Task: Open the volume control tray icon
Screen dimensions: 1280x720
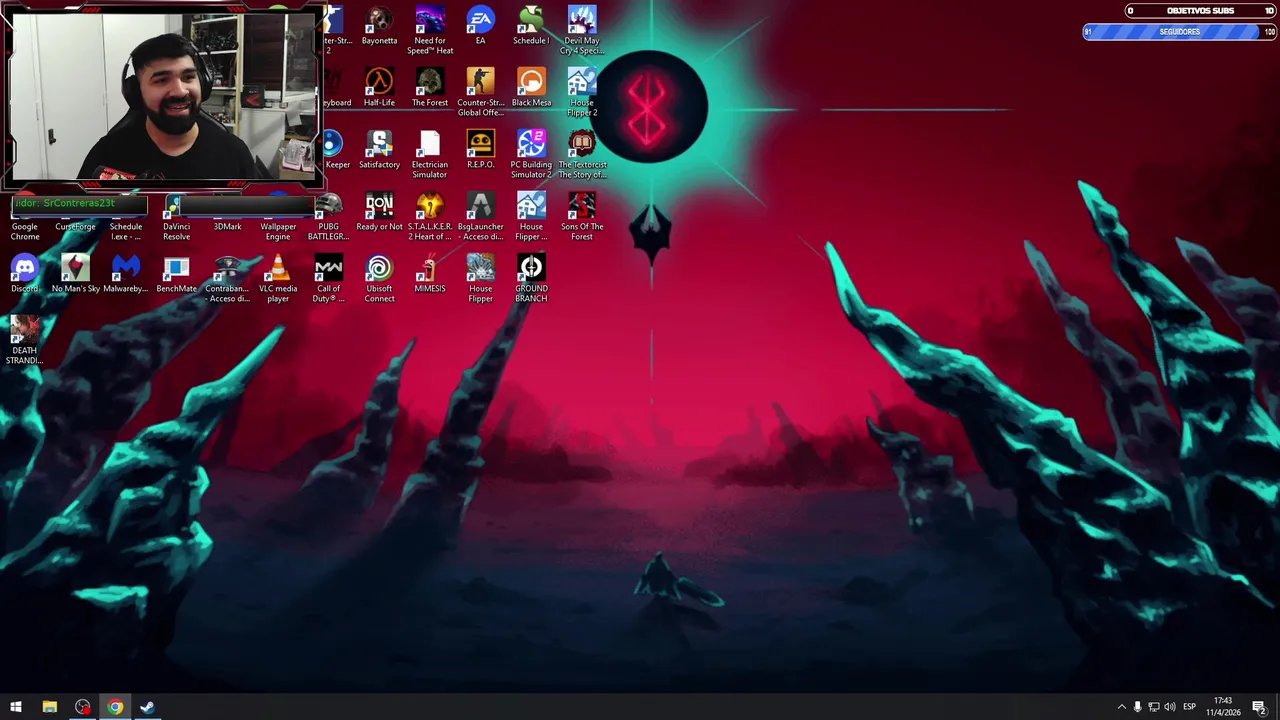Action: tap(1169, 707)
